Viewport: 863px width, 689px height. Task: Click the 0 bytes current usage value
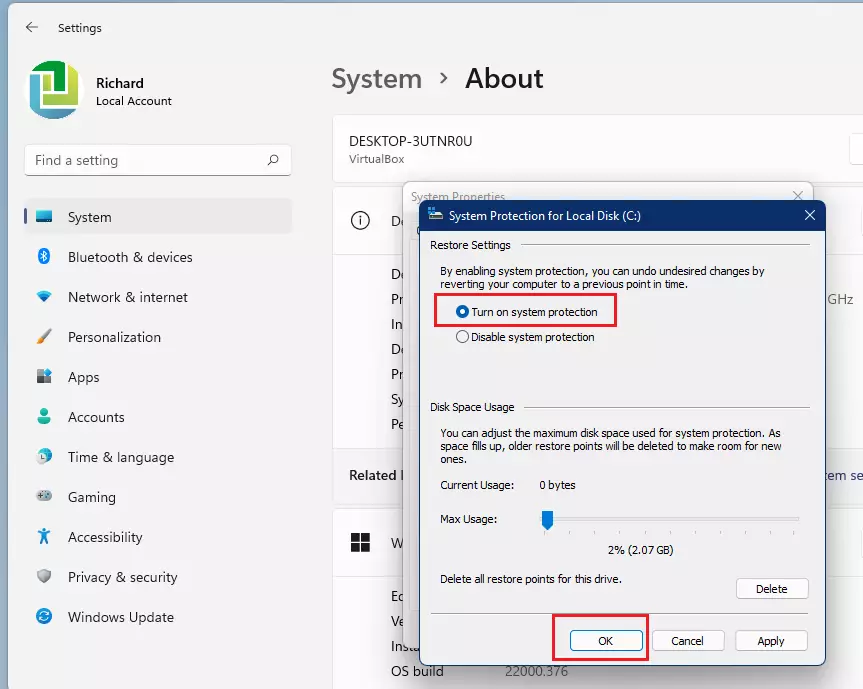click(x=557, y=485)
